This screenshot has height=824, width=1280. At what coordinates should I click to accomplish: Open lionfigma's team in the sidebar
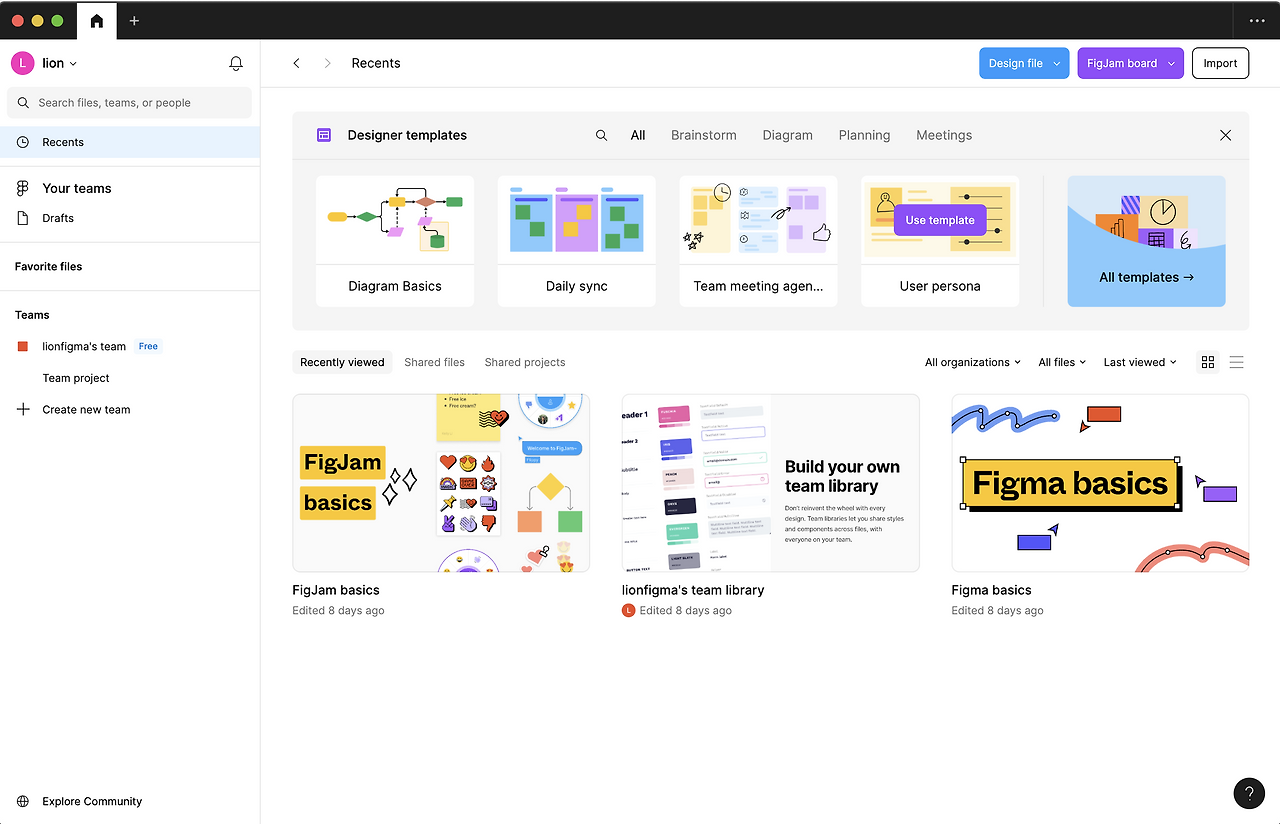[84, 346]
